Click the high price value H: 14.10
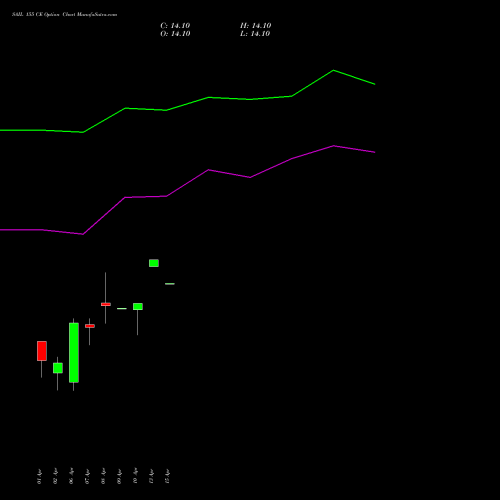Screen dimensions: 500x500 coord(255,26)
